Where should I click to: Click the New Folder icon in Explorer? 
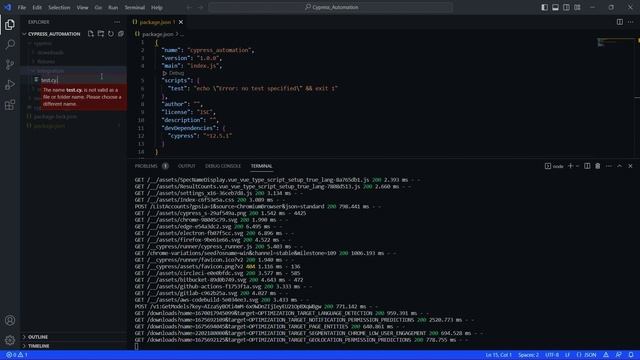tap(101, 34)
